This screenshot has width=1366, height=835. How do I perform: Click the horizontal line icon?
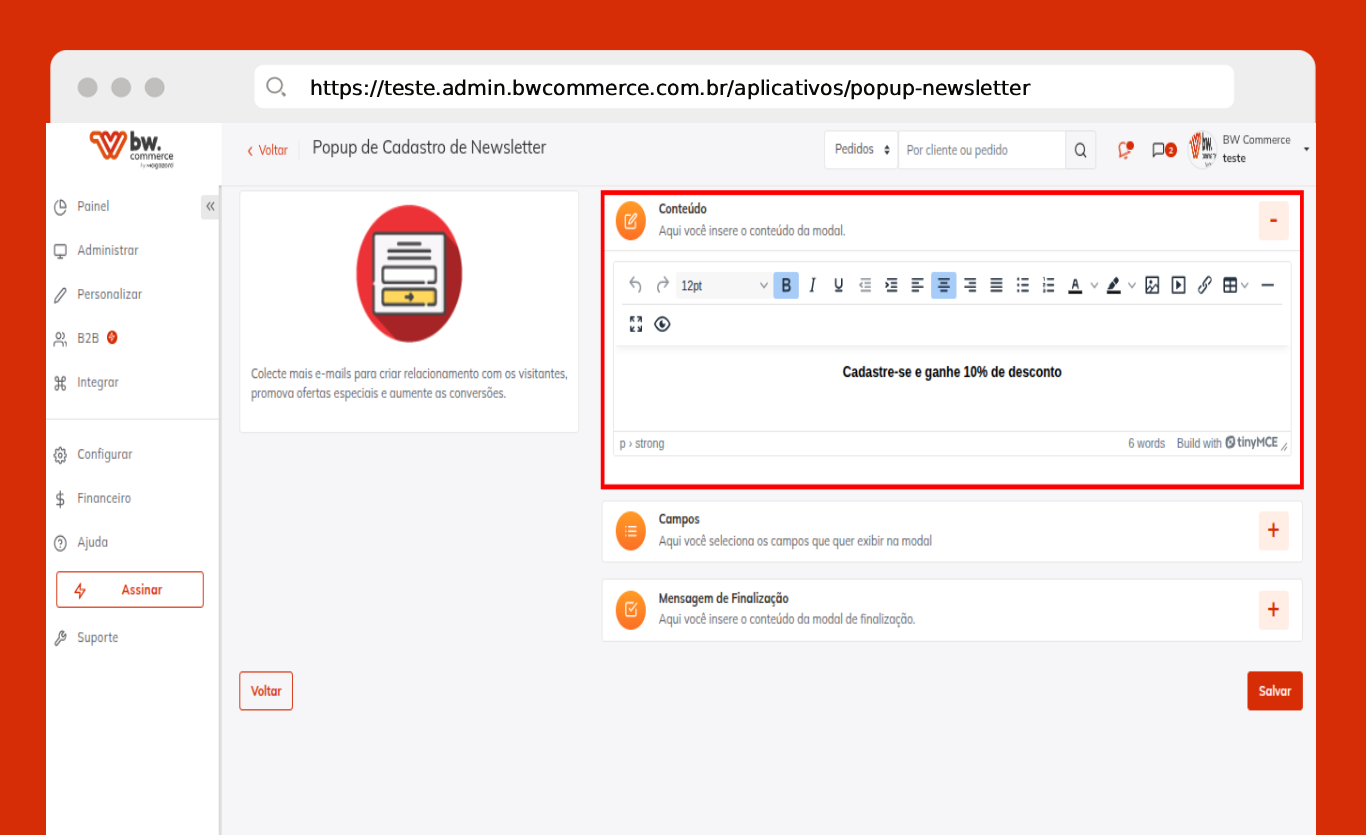1268,286
